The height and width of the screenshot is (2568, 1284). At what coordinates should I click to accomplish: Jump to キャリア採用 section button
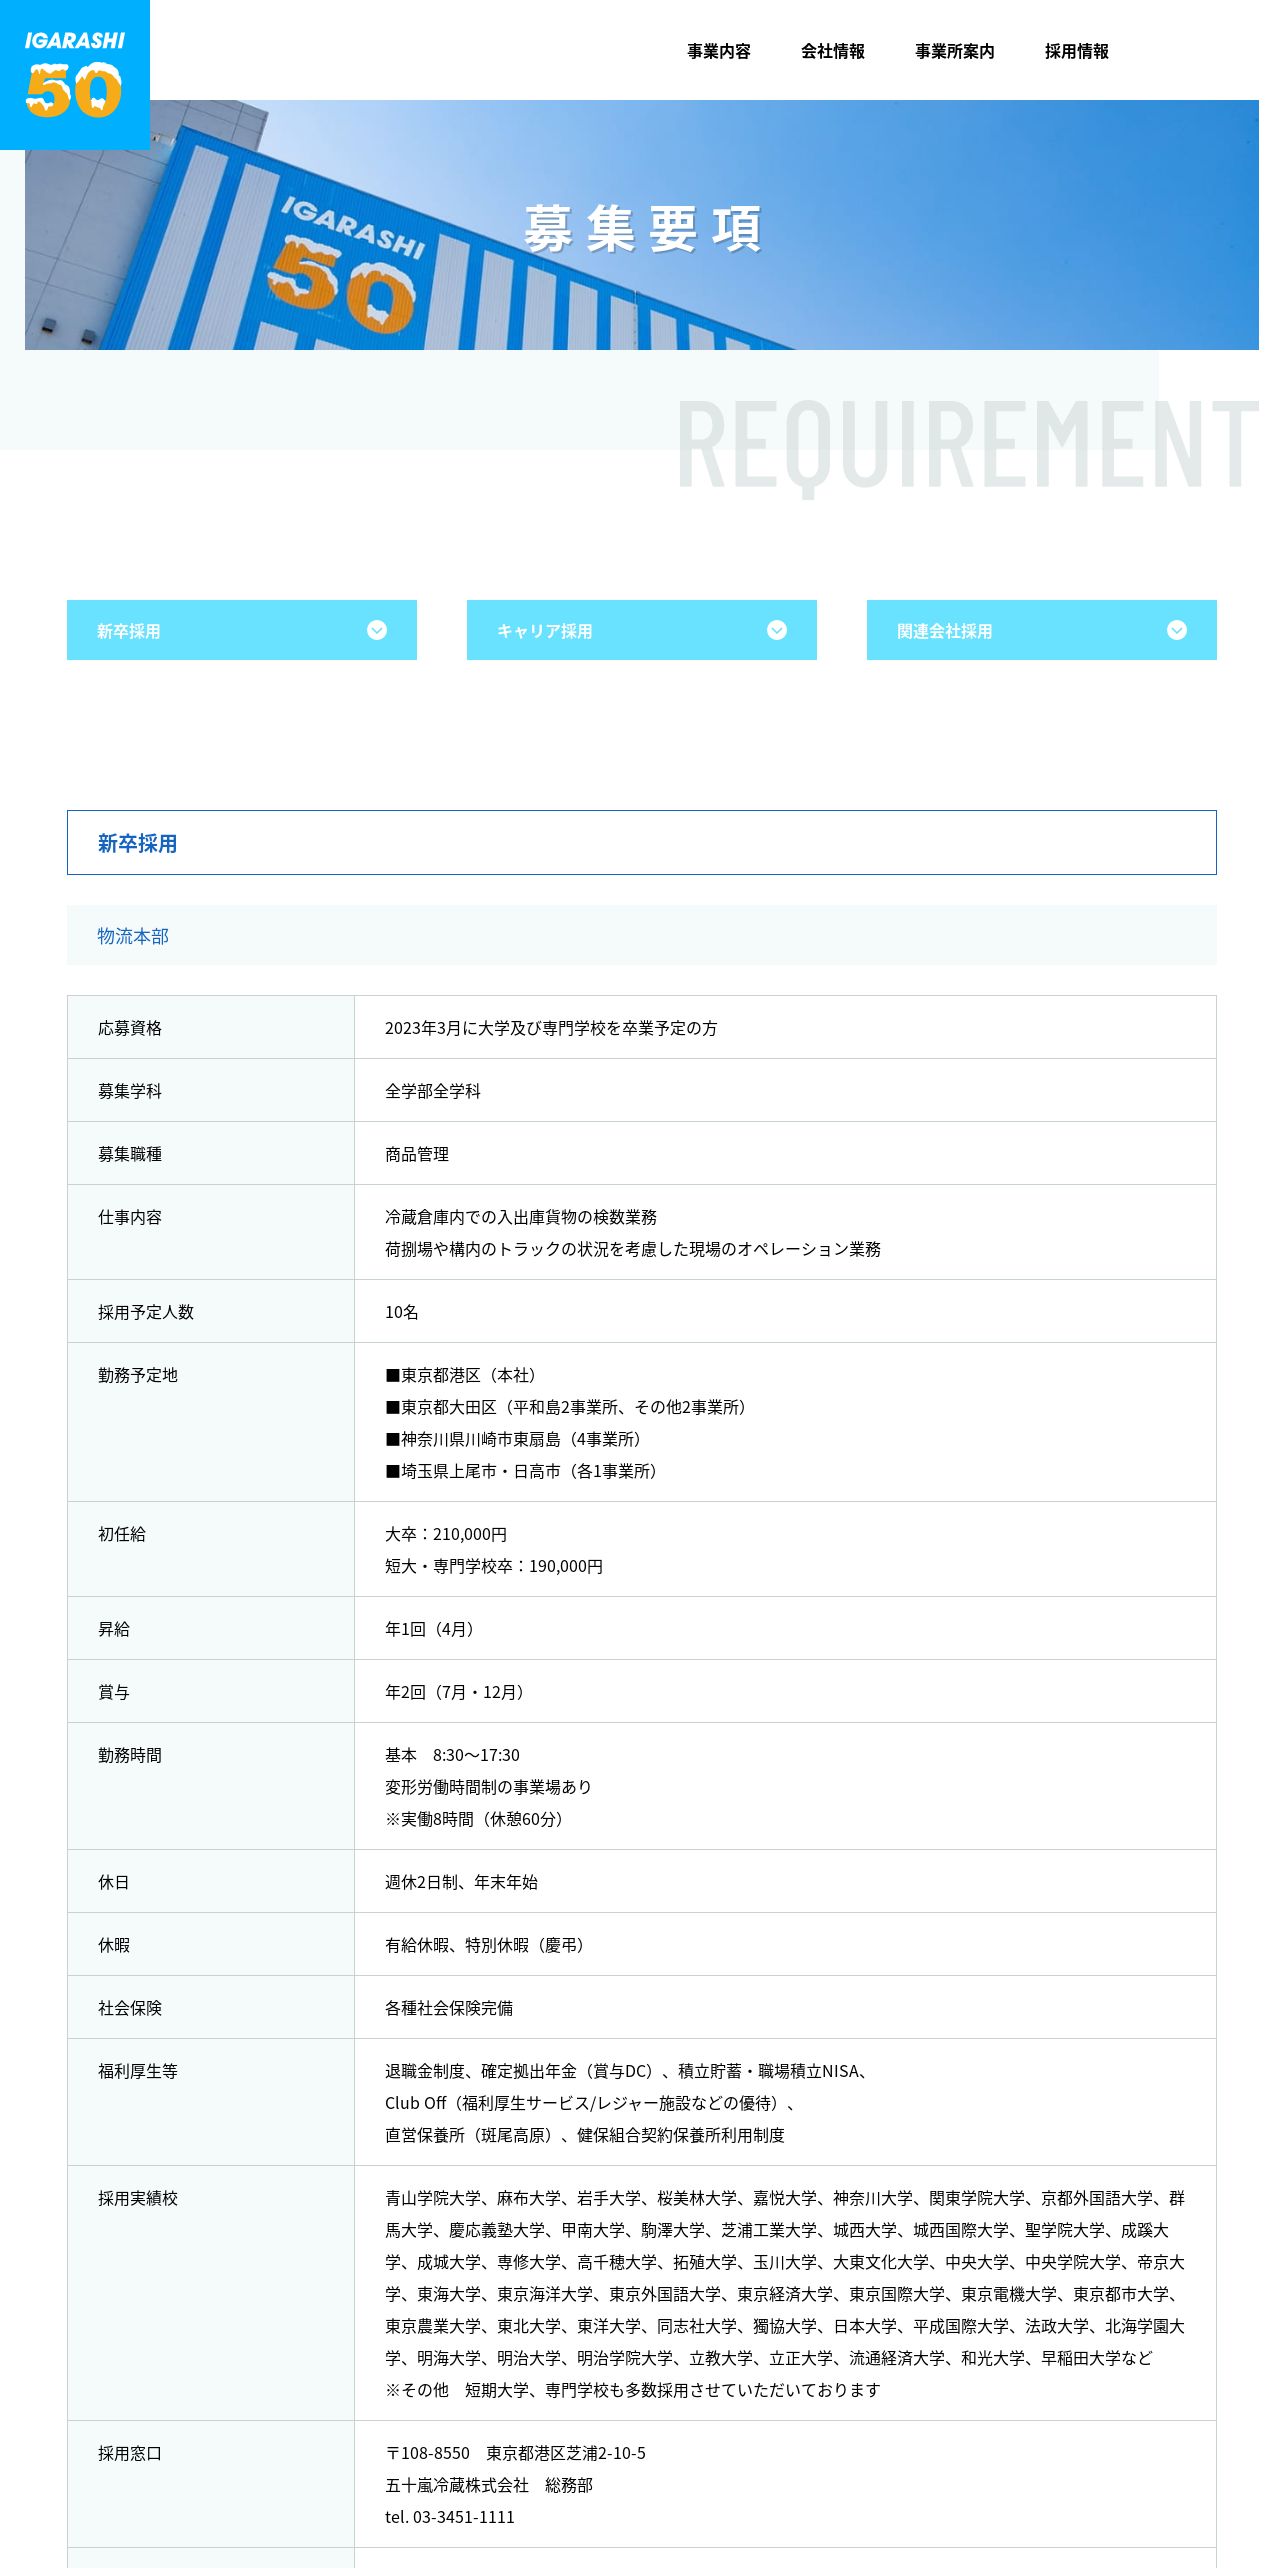[642, 630]
